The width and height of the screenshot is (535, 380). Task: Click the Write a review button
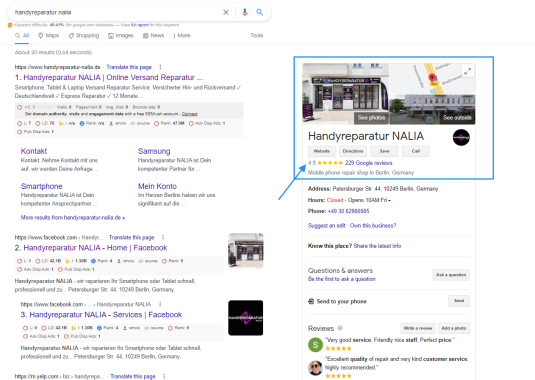click(418, 328)
